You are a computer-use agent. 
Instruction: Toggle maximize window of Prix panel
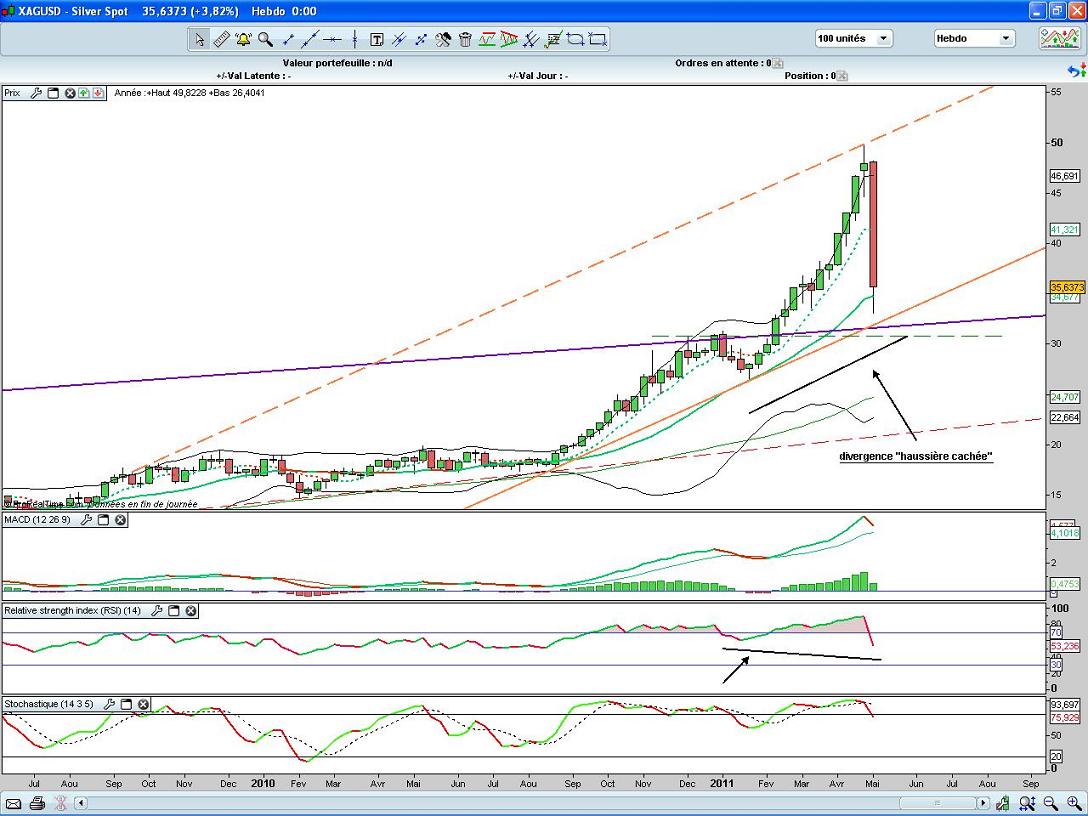click(x=54, y=93)
